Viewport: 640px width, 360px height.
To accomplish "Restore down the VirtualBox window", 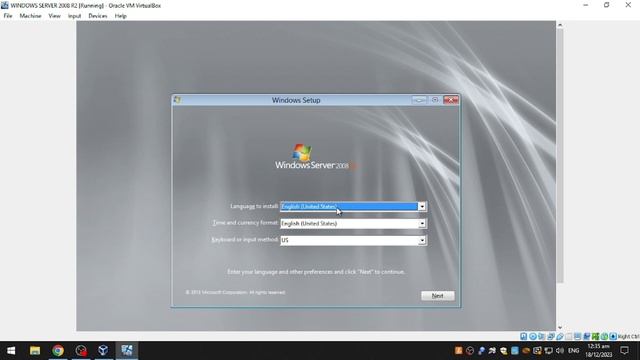I will pos(607,5).
